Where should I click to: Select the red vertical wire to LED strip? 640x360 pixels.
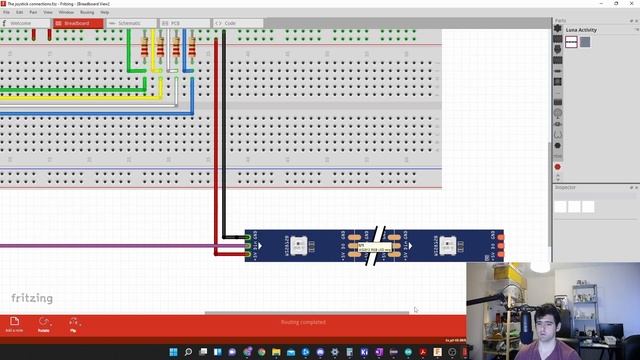coord(216,147)
